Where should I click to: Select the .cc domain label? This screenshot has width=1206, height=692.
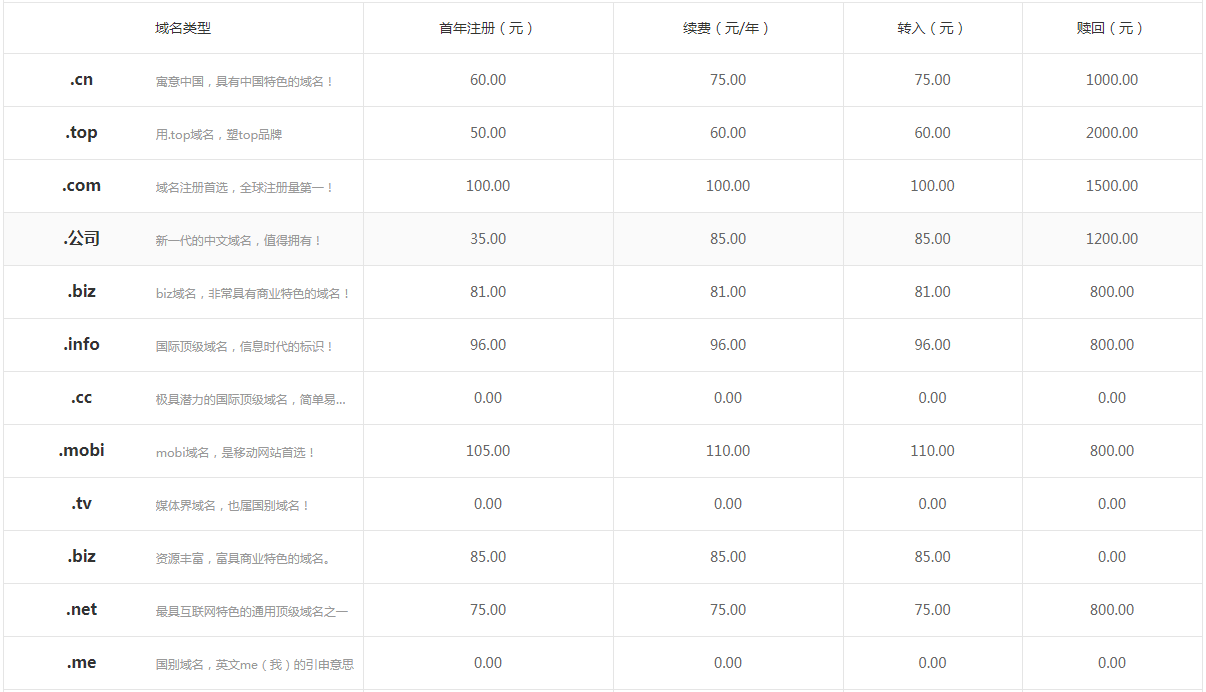click(x=82, y=398)
